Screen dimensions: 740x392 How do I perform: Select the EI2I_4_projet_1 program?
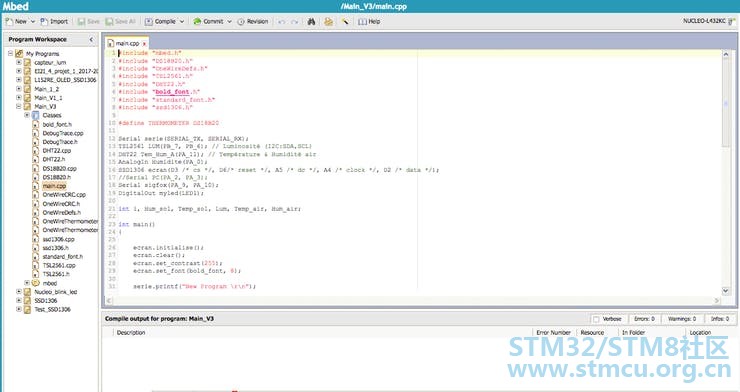point(66,71)
